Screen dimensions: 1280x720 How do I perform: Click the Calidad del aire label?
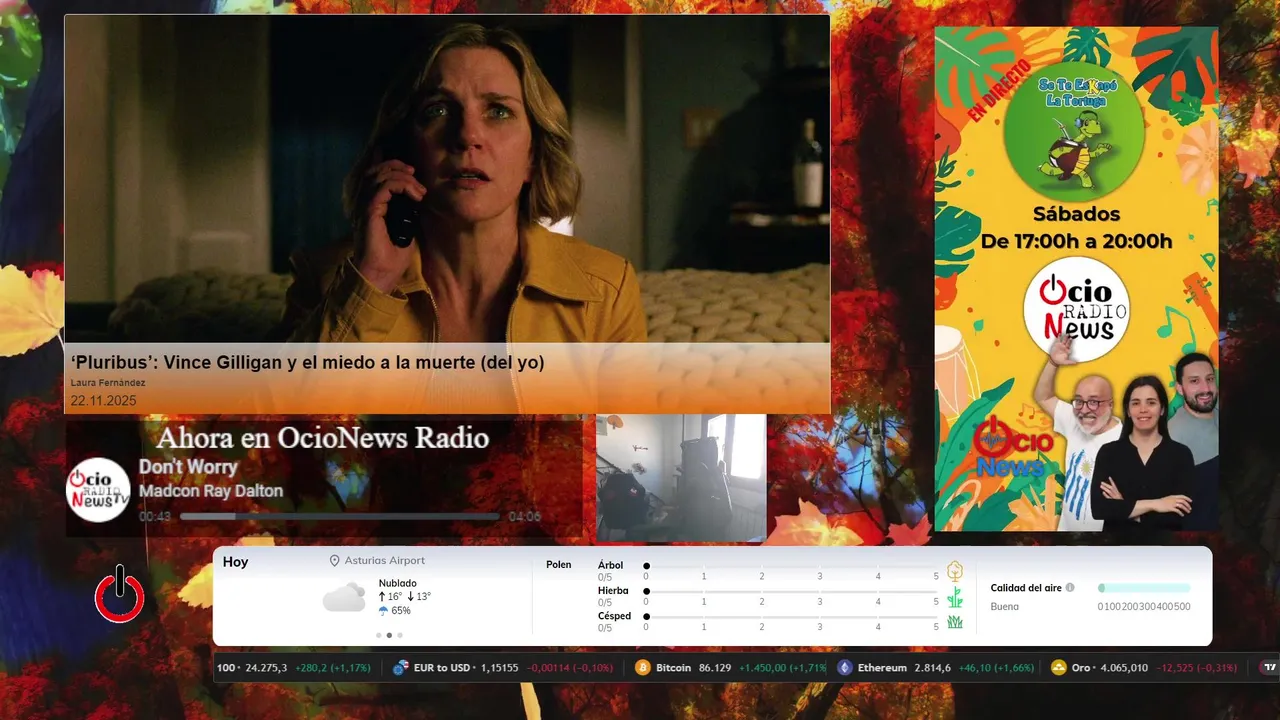point(1026,588)
